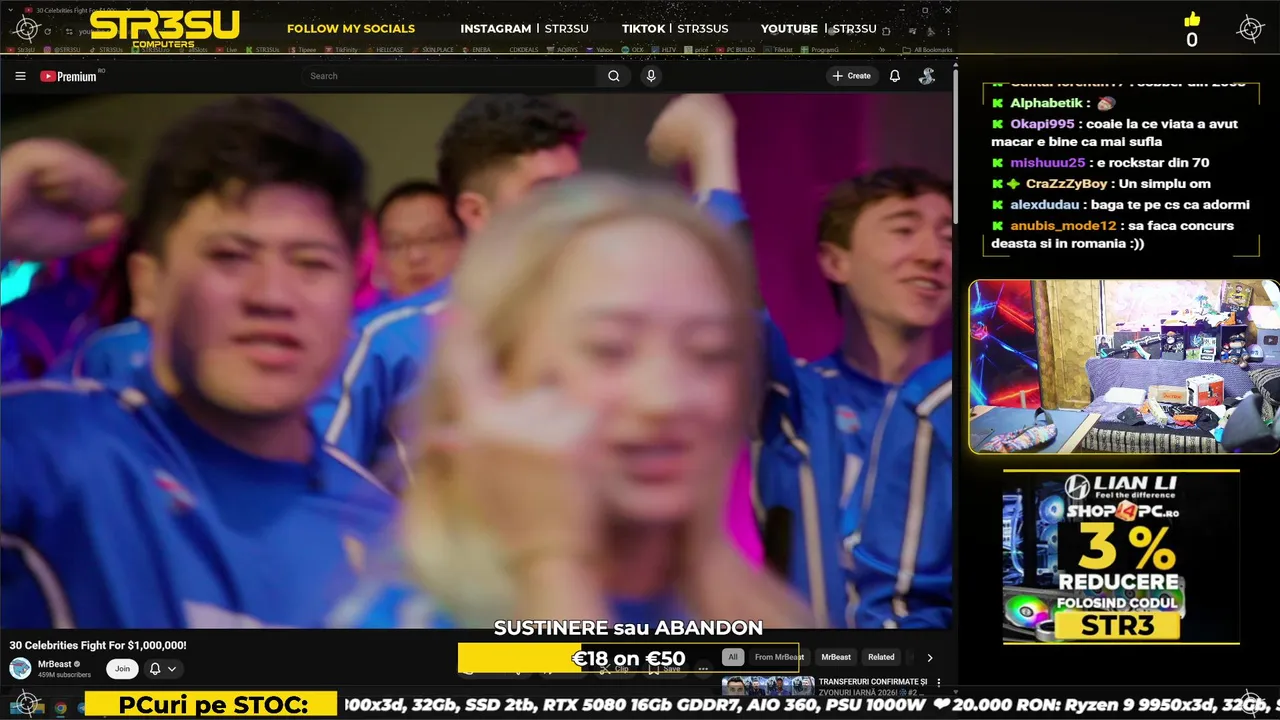Click the 'TIKTOK | STR3SUS' header text
1280x720 pixels.
point(675,29)
